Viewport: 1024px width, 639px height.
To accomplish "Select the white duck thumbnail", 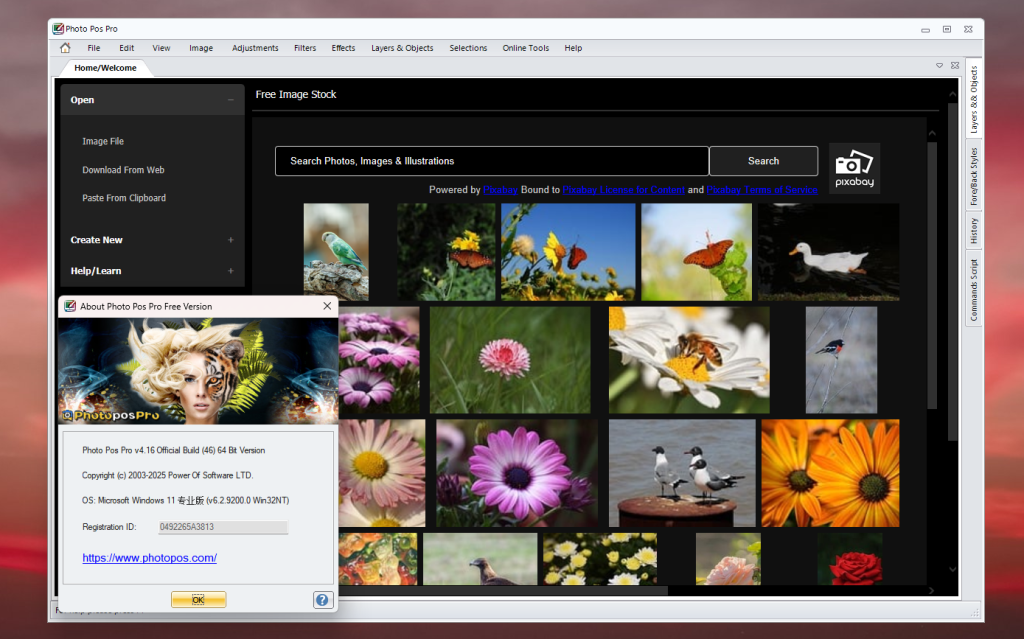I will pyautogui.click(x=828, y=252).
